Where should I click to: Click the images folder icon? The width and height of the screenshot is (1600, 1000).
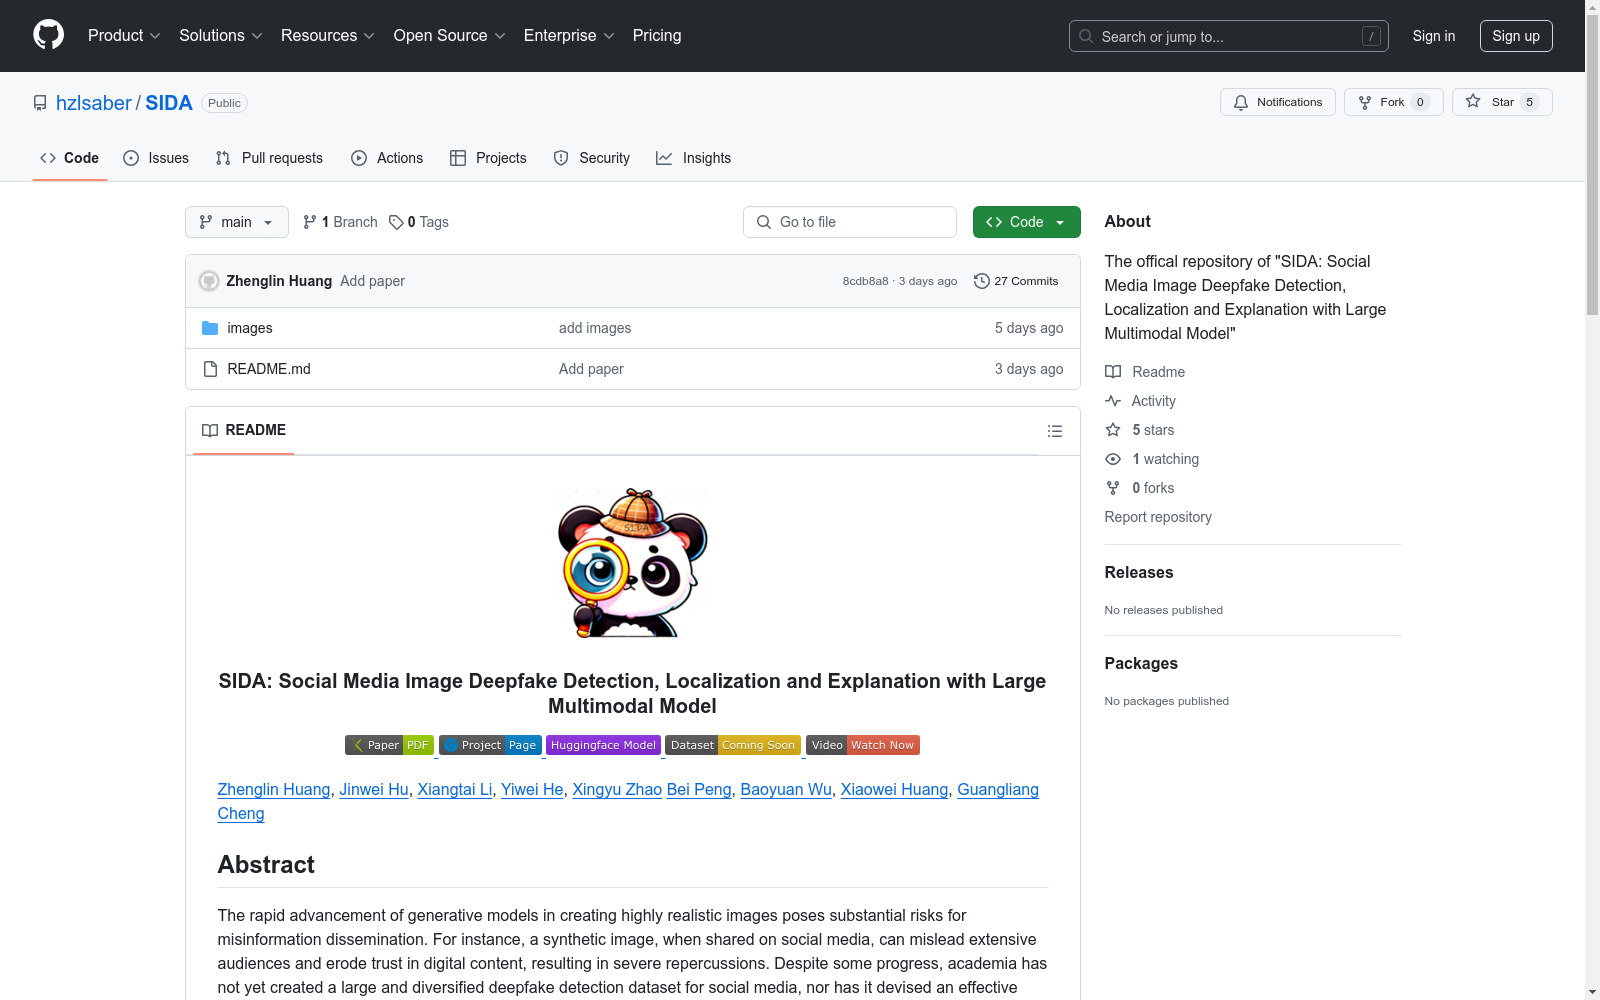click(x=210, y=328)
